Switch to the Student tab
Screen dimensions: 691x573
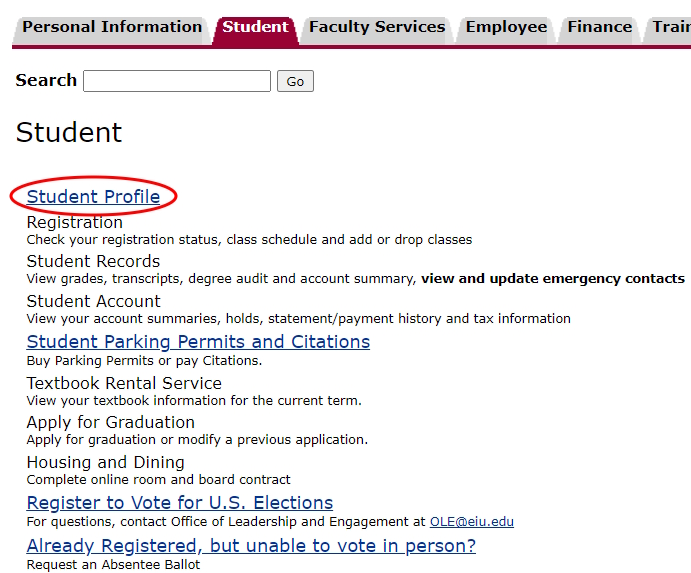click(x=255, y=28)
